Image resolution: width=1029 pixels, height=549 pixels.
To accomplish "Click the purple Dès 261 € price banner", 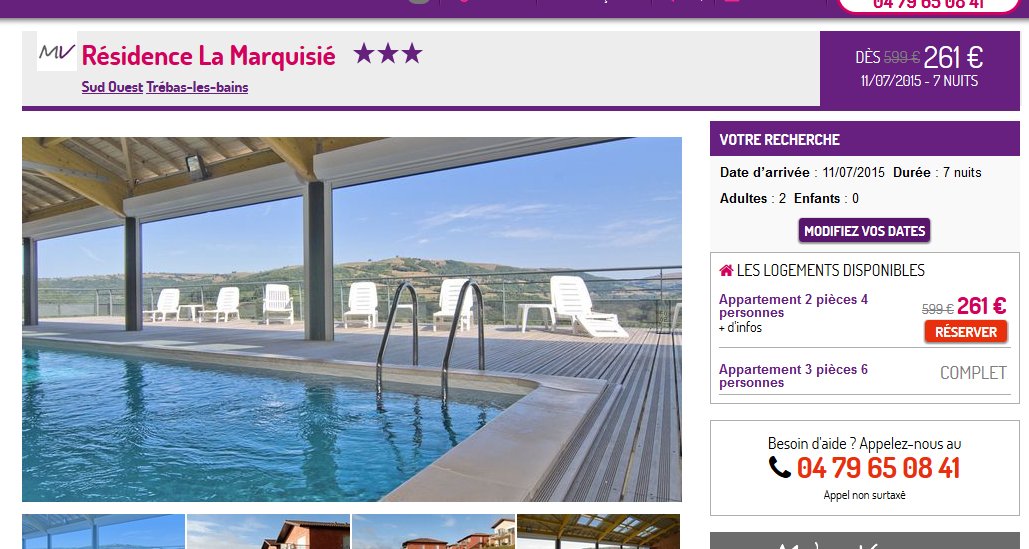I will click(x=919, y=69).
